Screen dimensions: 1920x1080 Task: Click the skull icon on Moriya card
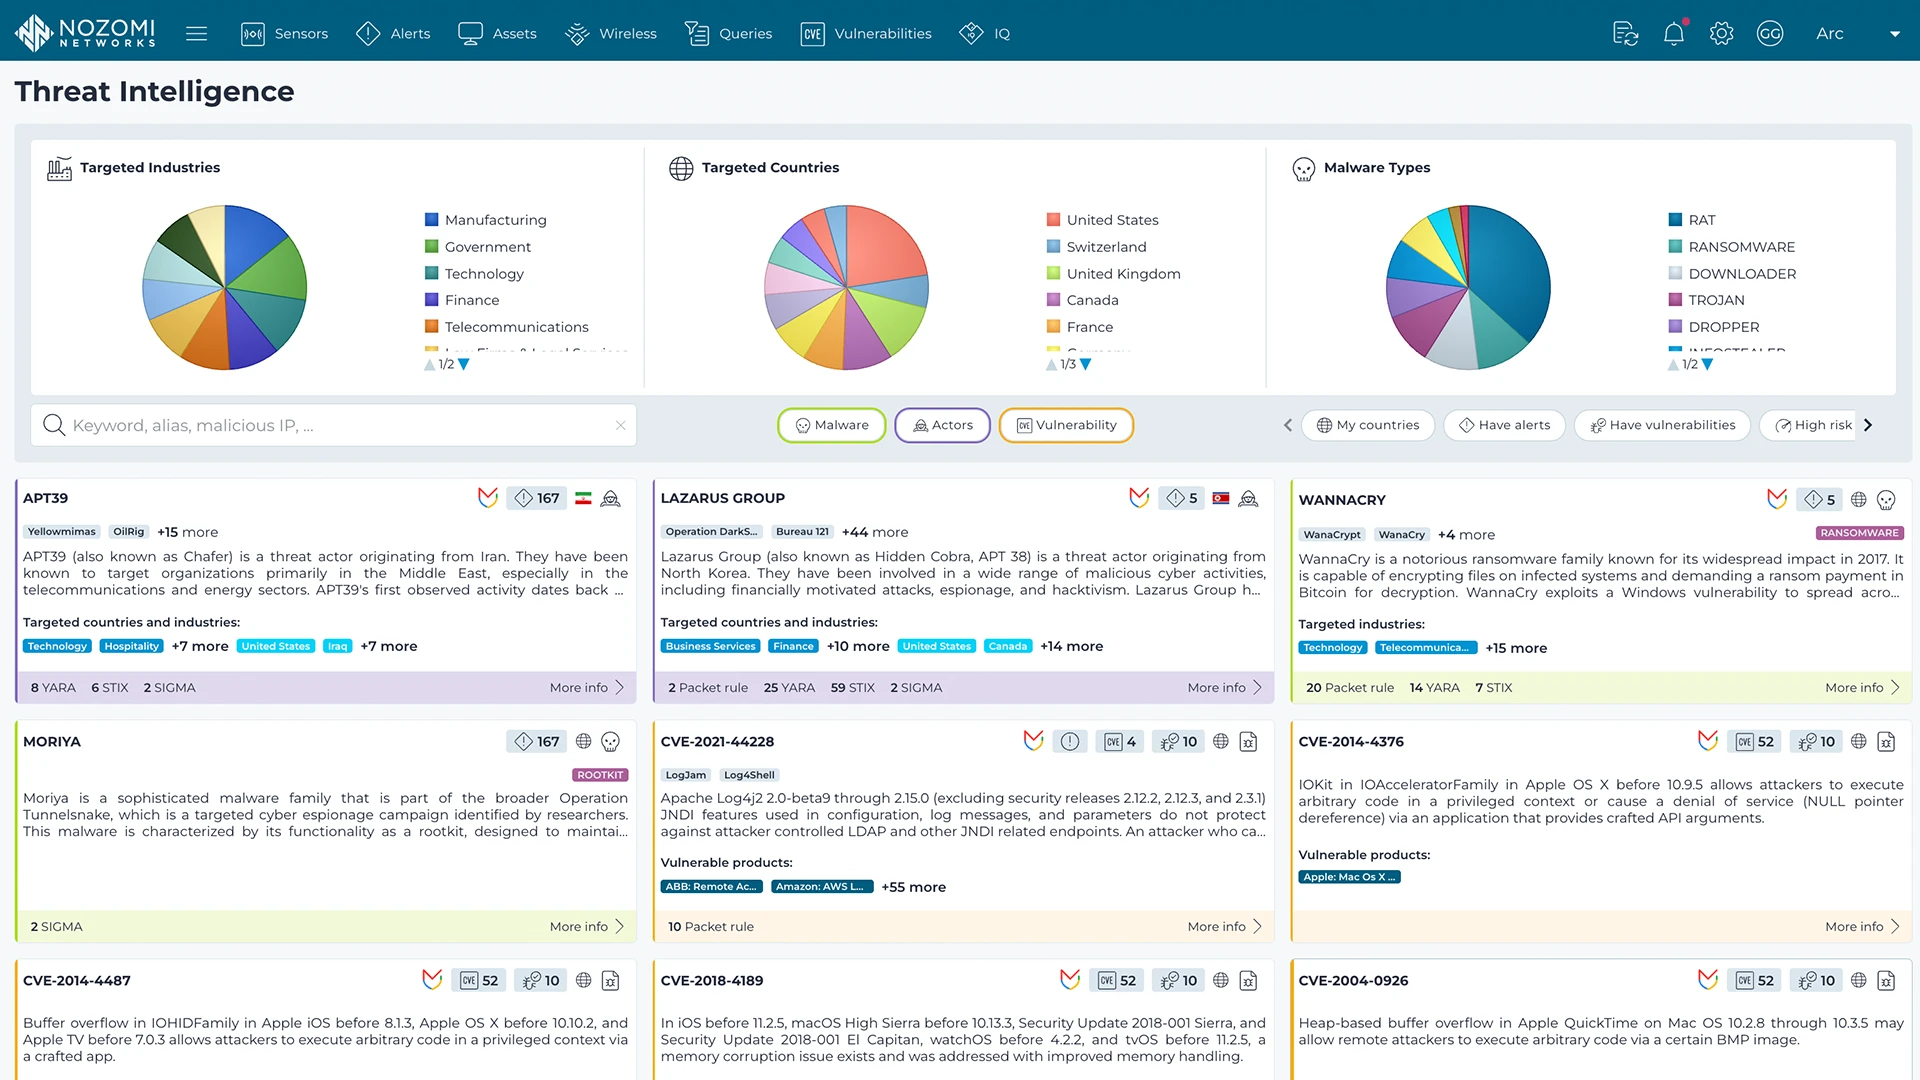point(611,742)
